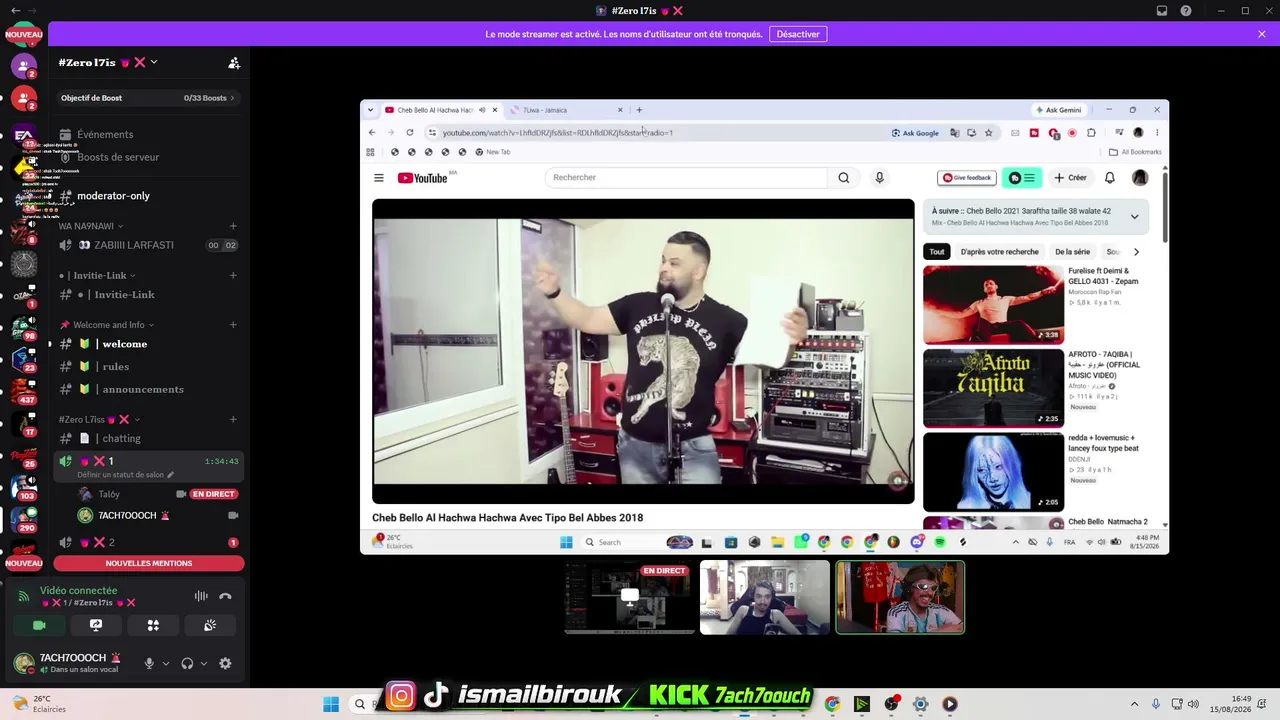Select the middle webcam tile
The width and height of the screenshot is (1280, 720).
(765, 597)
